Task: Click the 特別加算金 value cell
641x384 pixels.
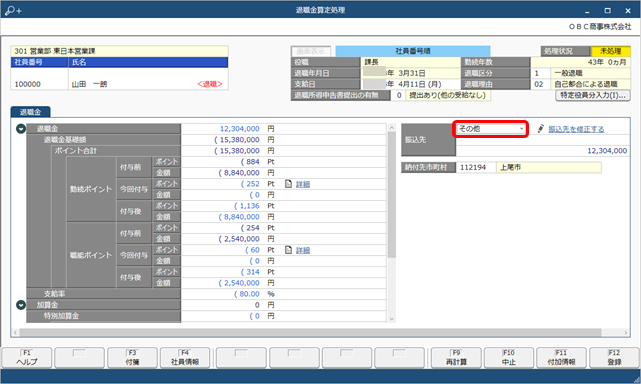Action: tap(255, 316)
